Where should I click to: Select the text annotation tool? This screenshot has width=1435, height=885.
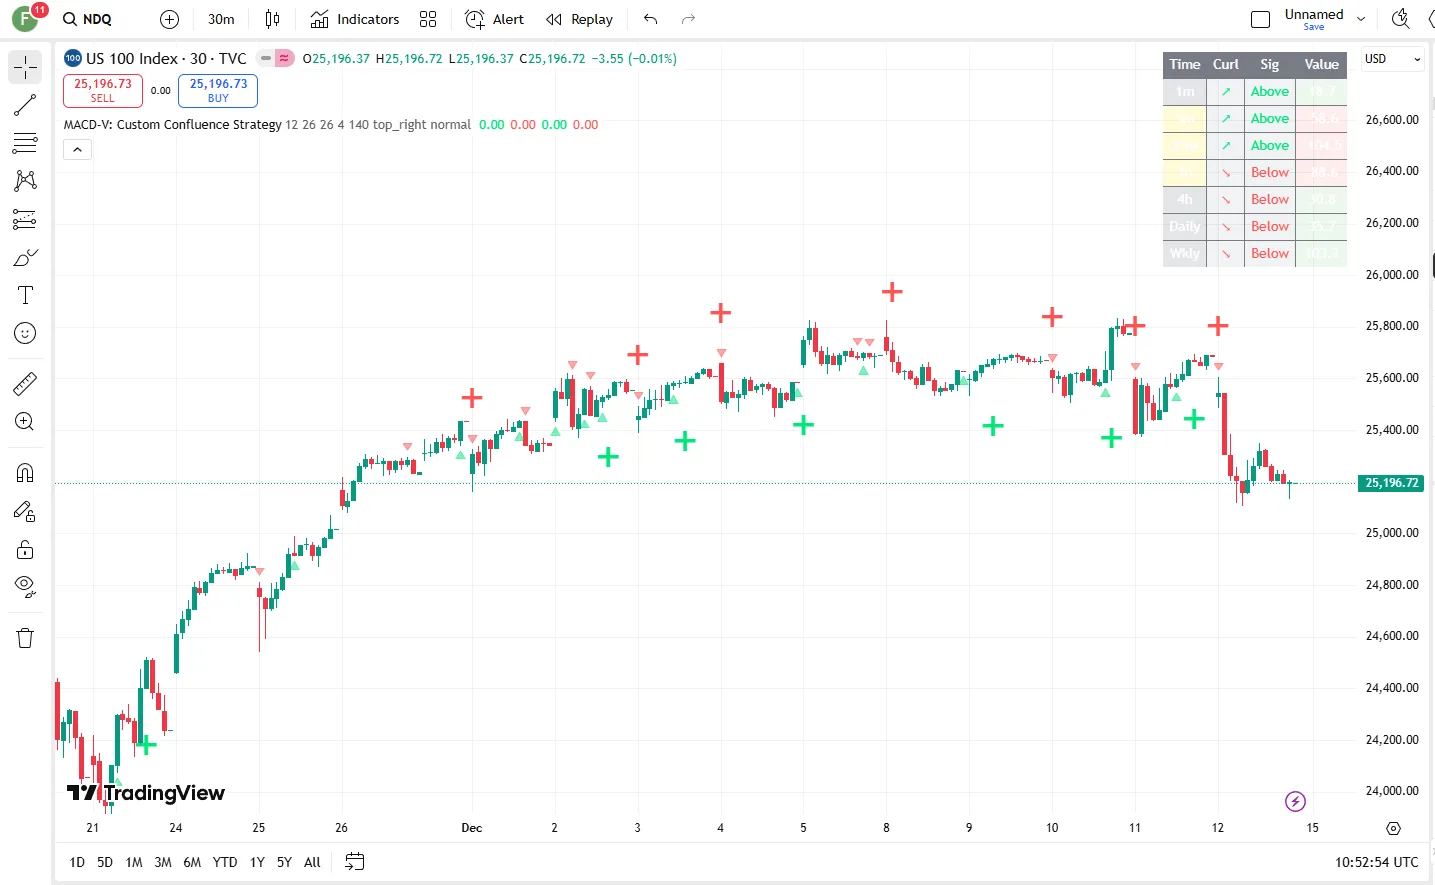tap(25, 295)
